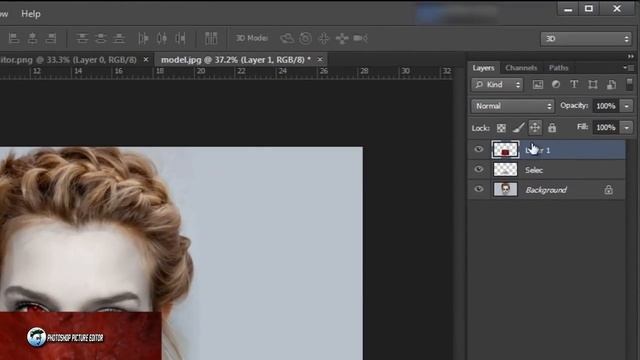Select the Layers panel tab
Viewport: 640px width, 360px height.
click(x=483, y=68)
